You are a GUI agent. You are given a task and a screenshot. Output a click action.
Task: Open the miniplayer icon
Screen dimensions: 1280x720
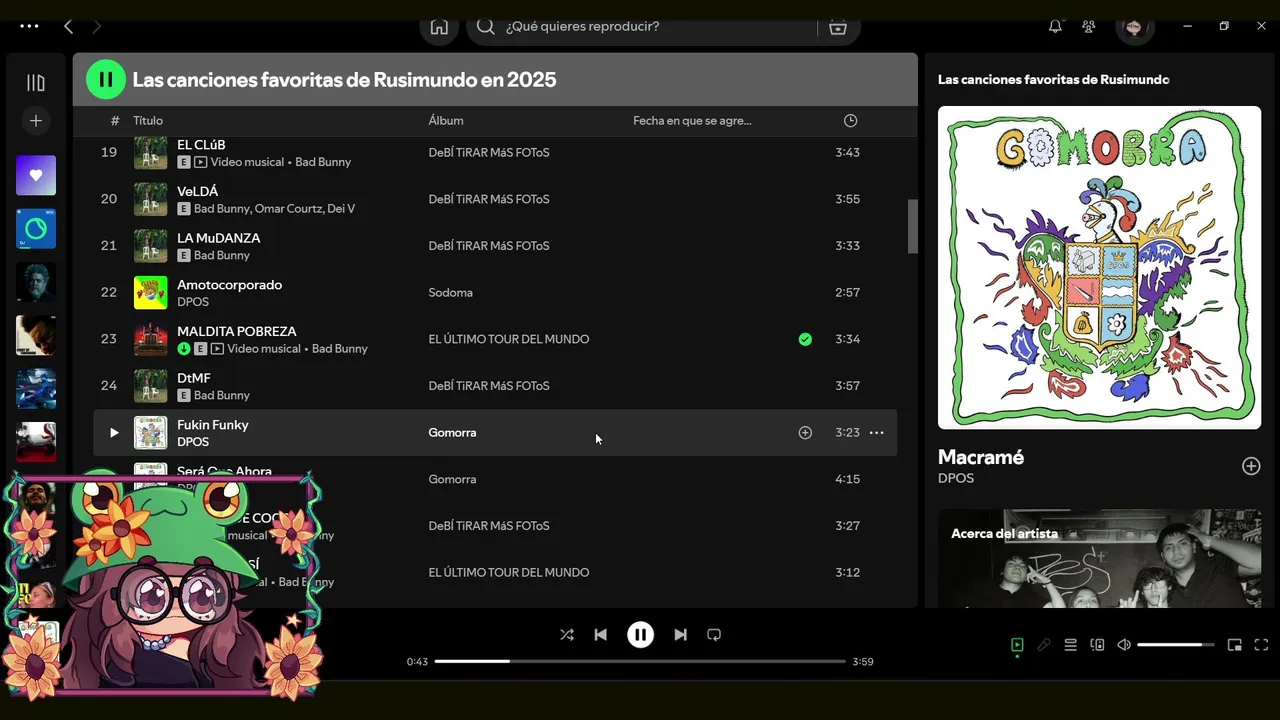[1235, 645]
